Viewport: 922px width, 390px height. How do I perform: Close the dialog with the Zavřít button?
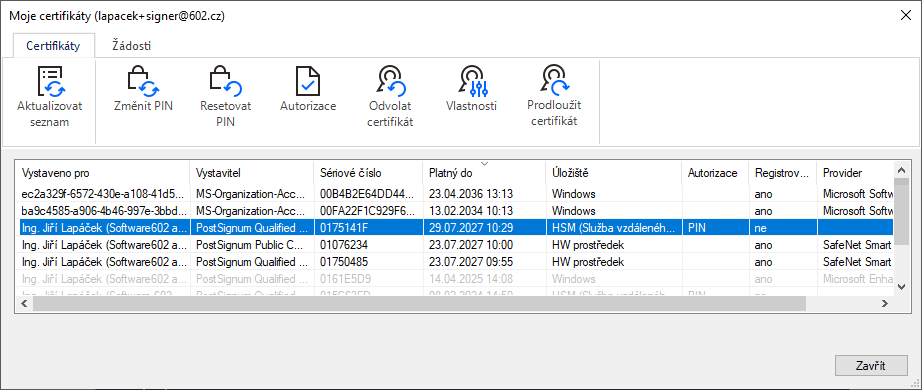(871, 365)
